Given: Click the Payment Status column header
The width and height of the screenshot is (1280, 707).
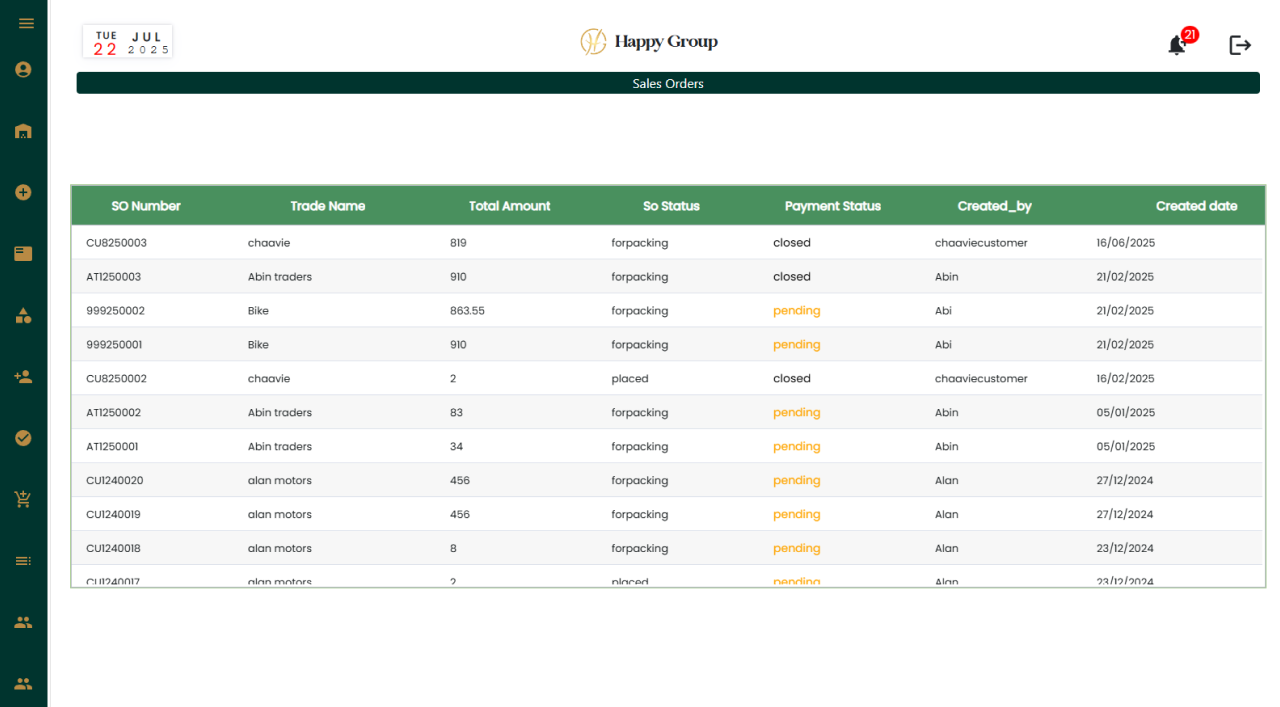Looking at the screenshot, I should click(833, 206).
